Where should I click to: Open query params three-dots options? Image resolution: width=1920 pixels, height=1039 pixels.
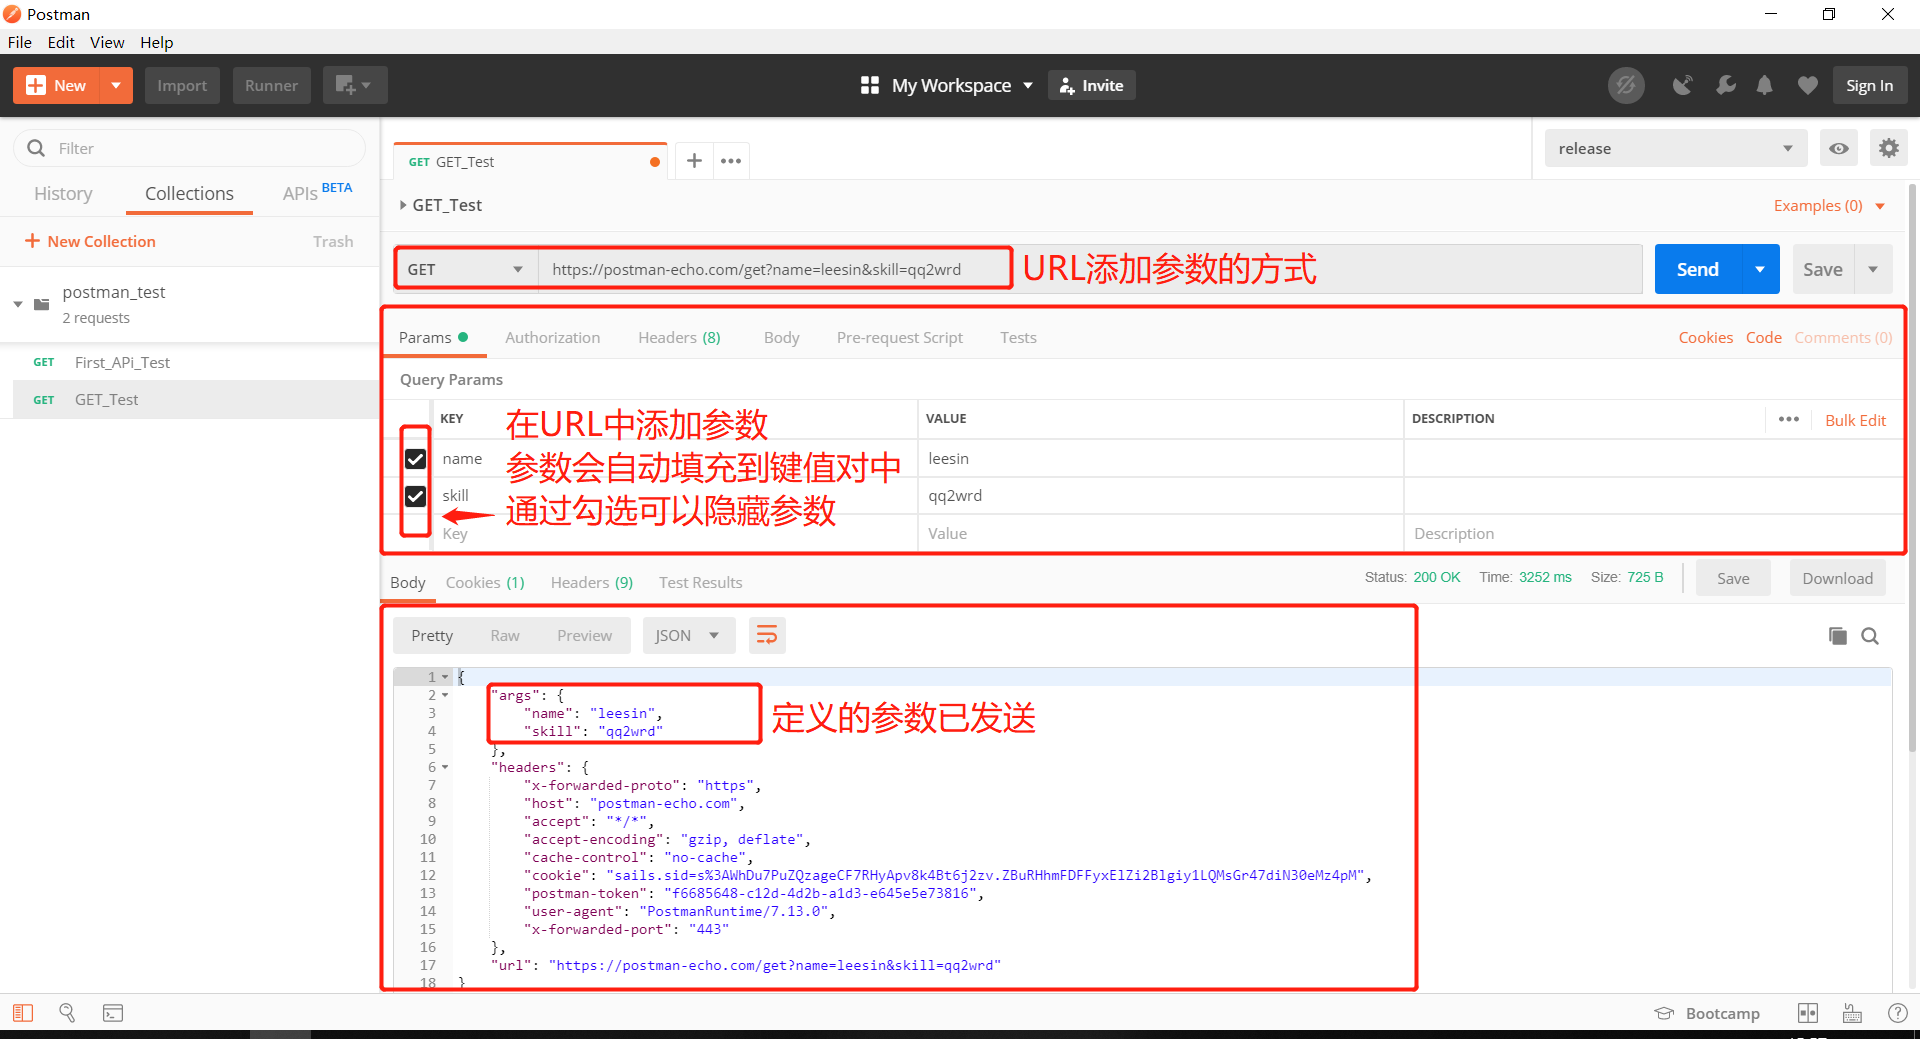pyautogui.click(x=1789, y=419)
